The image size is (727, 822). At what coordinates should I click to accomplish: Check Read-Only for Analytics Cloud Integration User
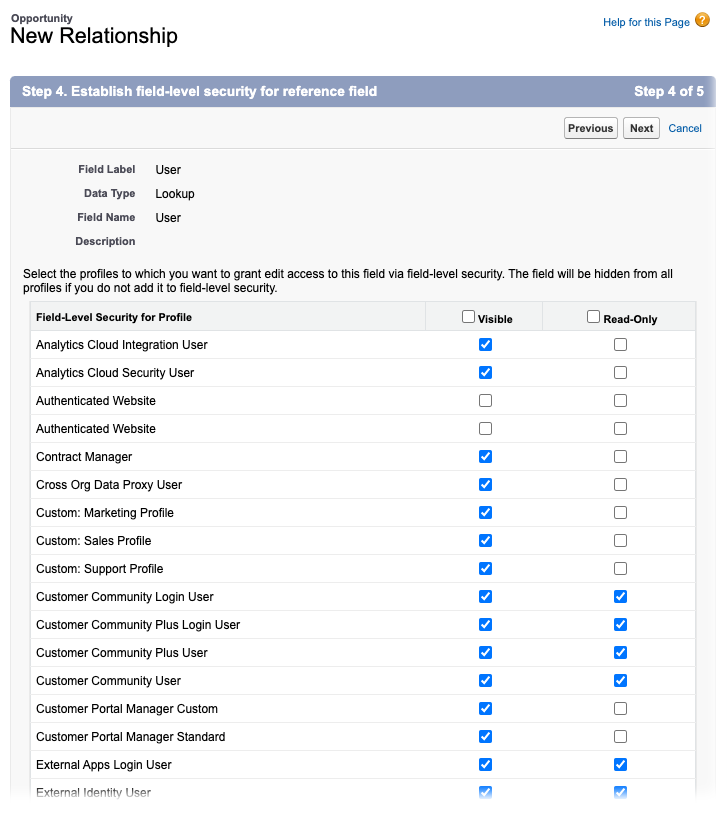pyautogui.click(x=620, y=344)
